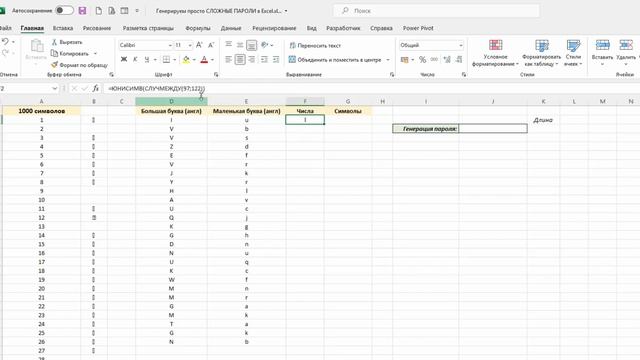Viewport: 640px width, 360px height.
Task: Click the yellow Fill Color swatch
Action: (x=186, y=60)
